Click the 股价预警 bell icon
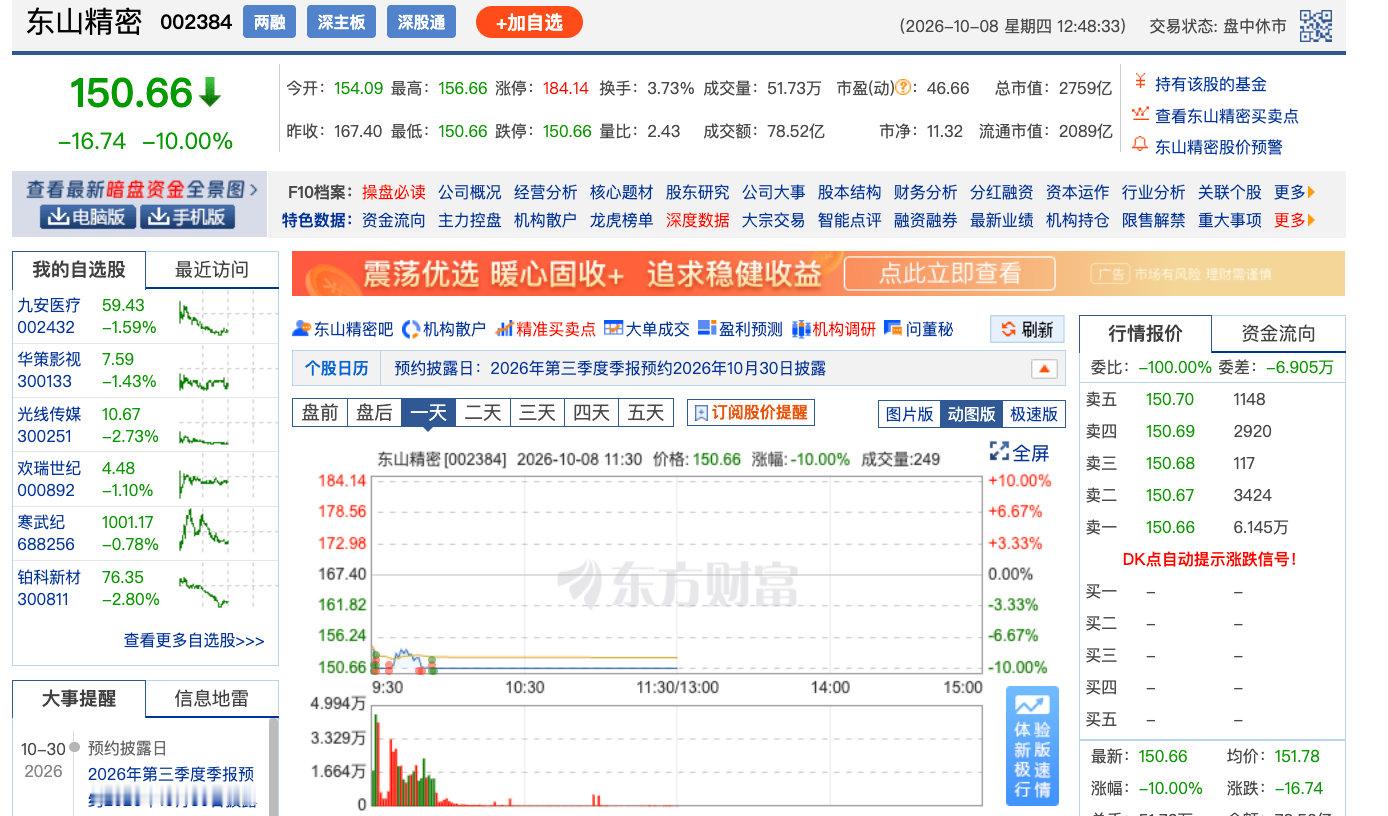The image size is (1388, 816). tap(1140, 145)
